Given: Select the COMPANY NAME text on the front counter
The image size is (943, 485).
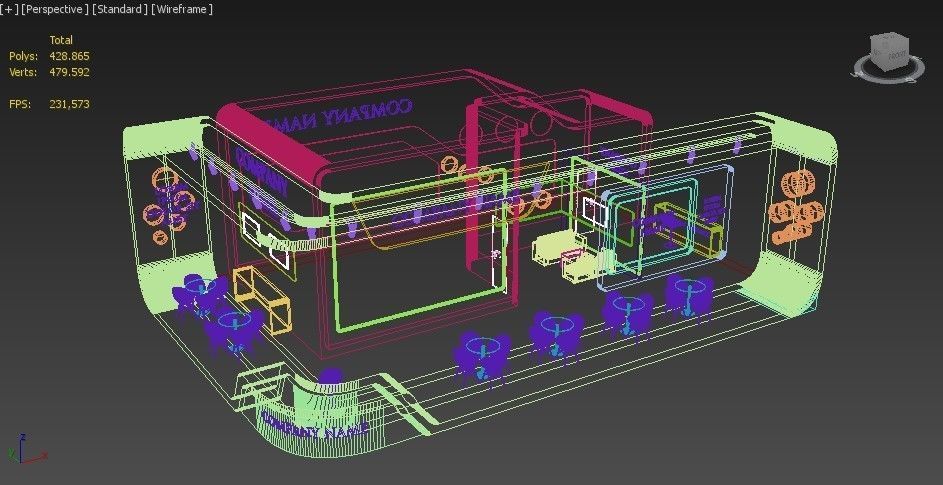Looking at the screenshot, I should pyautogui.click(x=314, y=425).
